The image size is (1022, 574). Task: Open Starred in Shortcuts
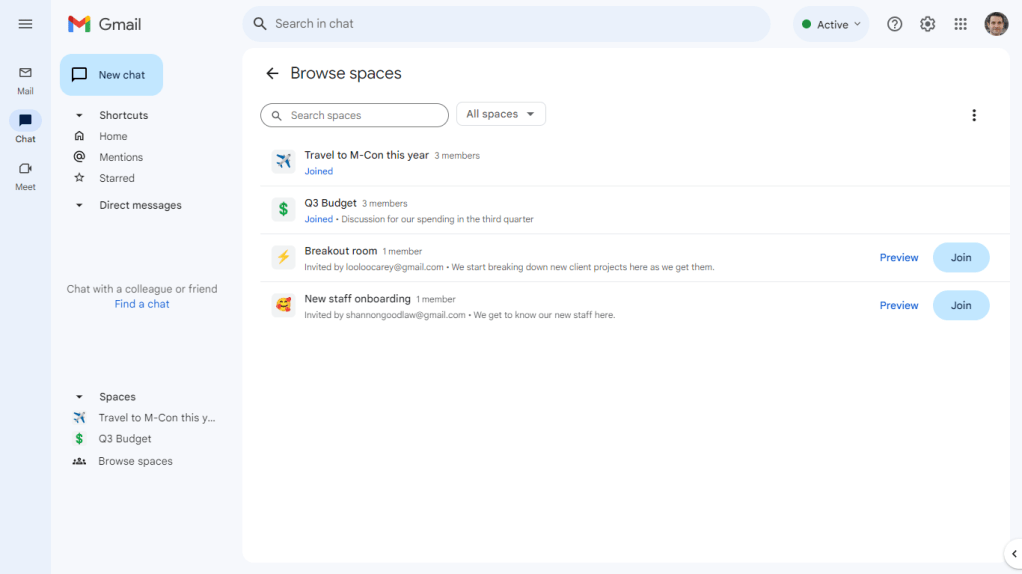coord(116,178)
